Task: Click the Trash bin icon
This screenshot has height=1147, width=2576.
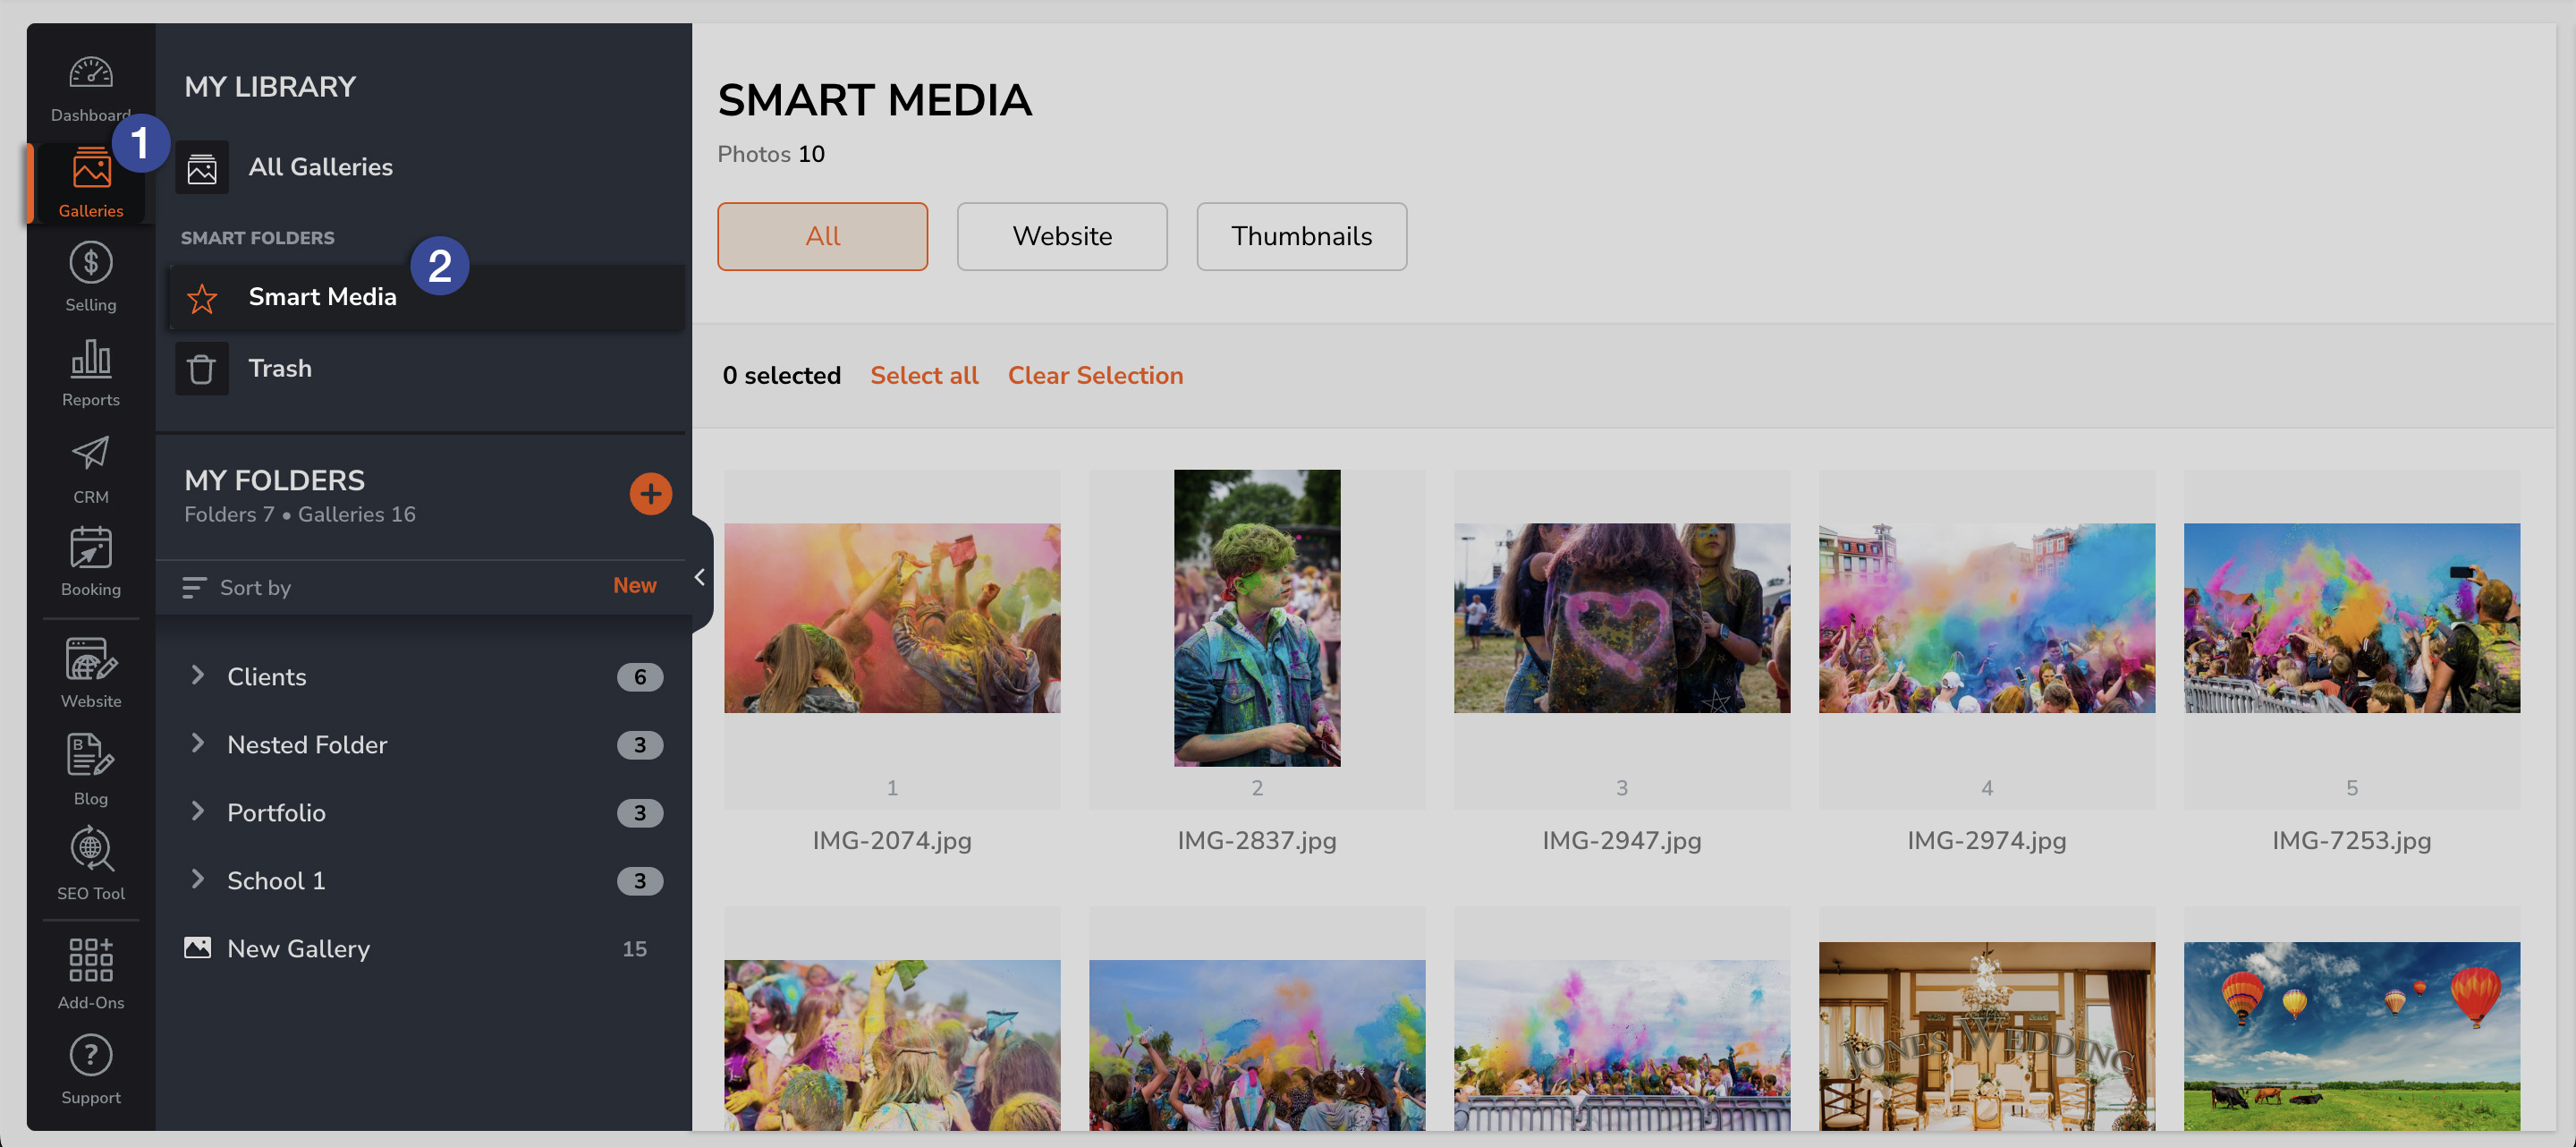Action: click(x=202, y=369)
